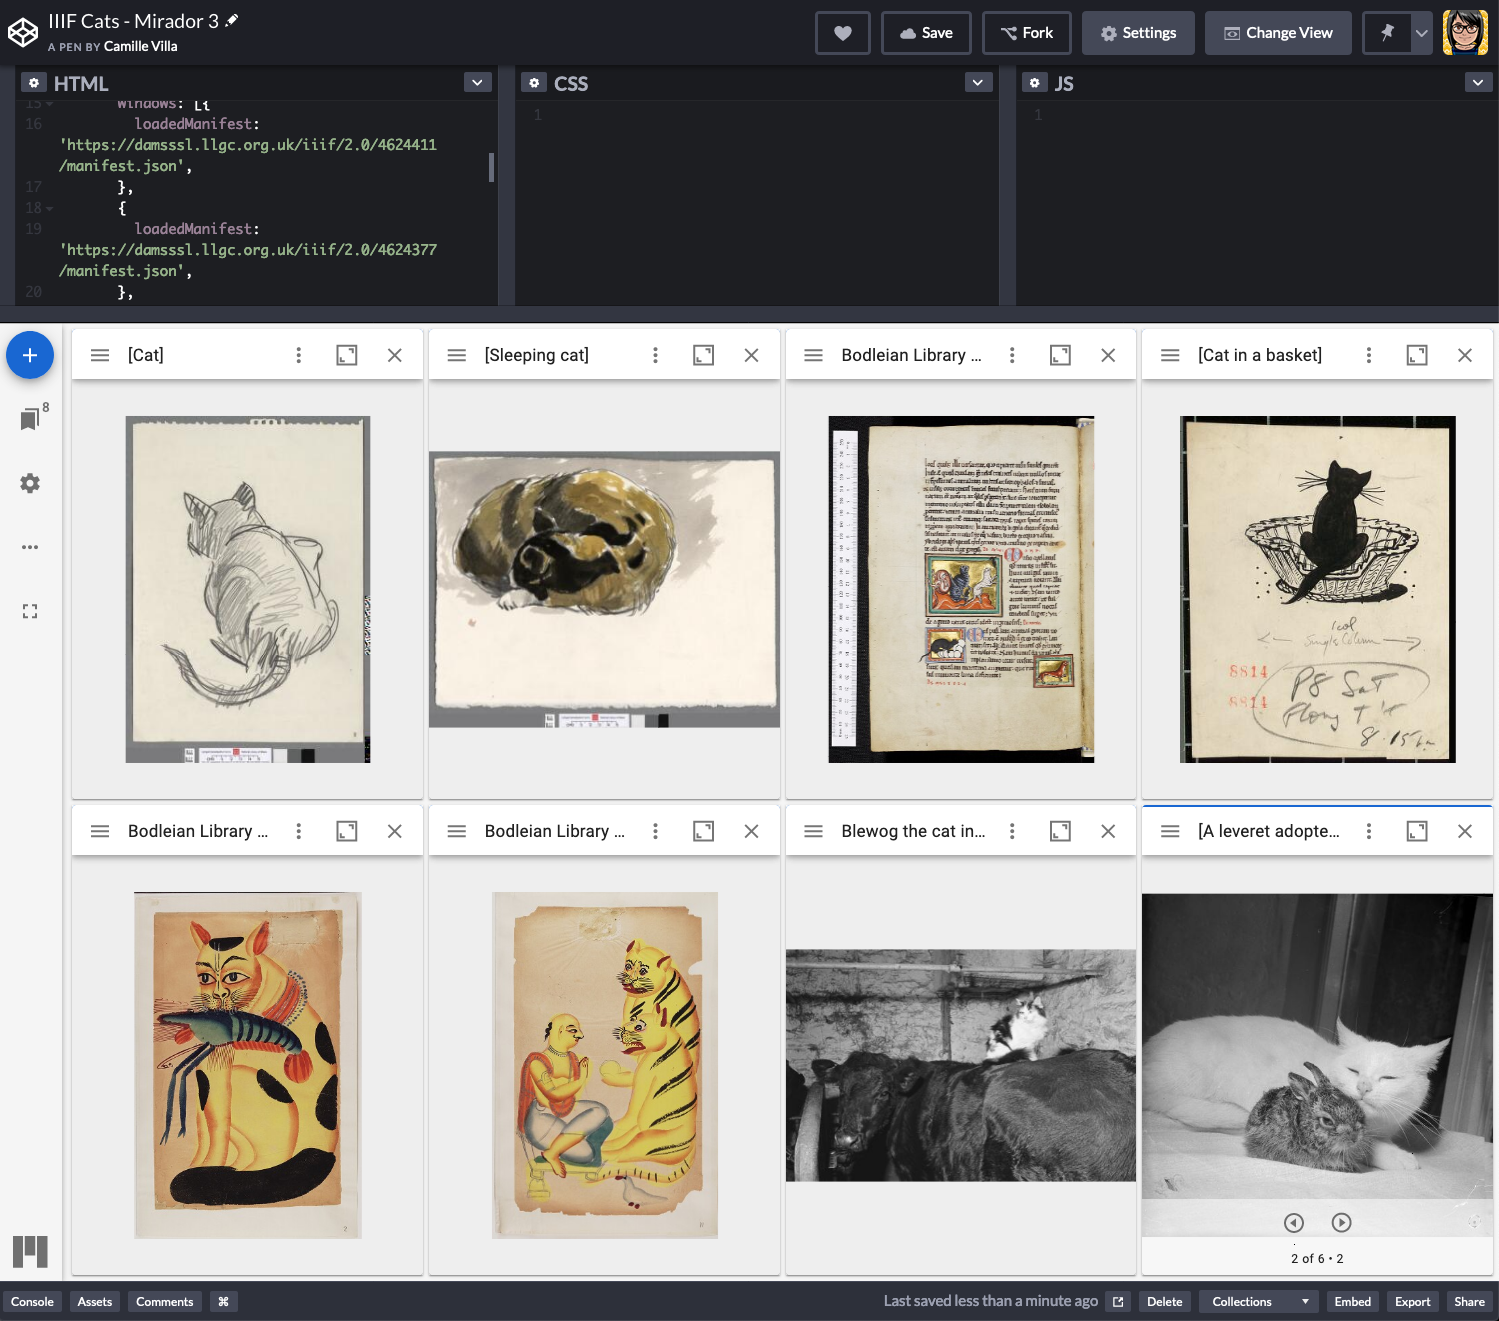
Task: Click in the JS editor line 1
Action: pyautogui.click(x=1270, y=115)
